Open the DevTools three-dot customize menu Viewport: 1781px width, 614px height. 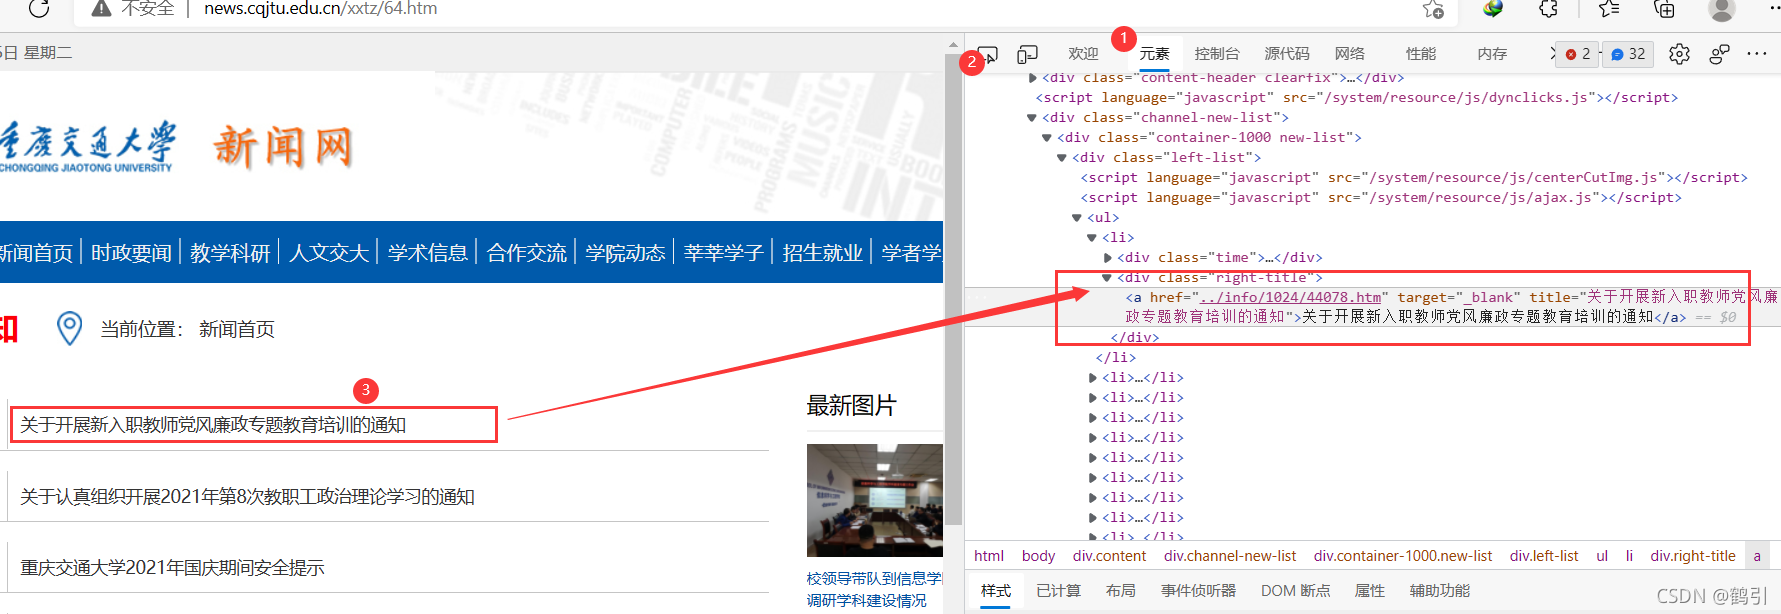1756,53
